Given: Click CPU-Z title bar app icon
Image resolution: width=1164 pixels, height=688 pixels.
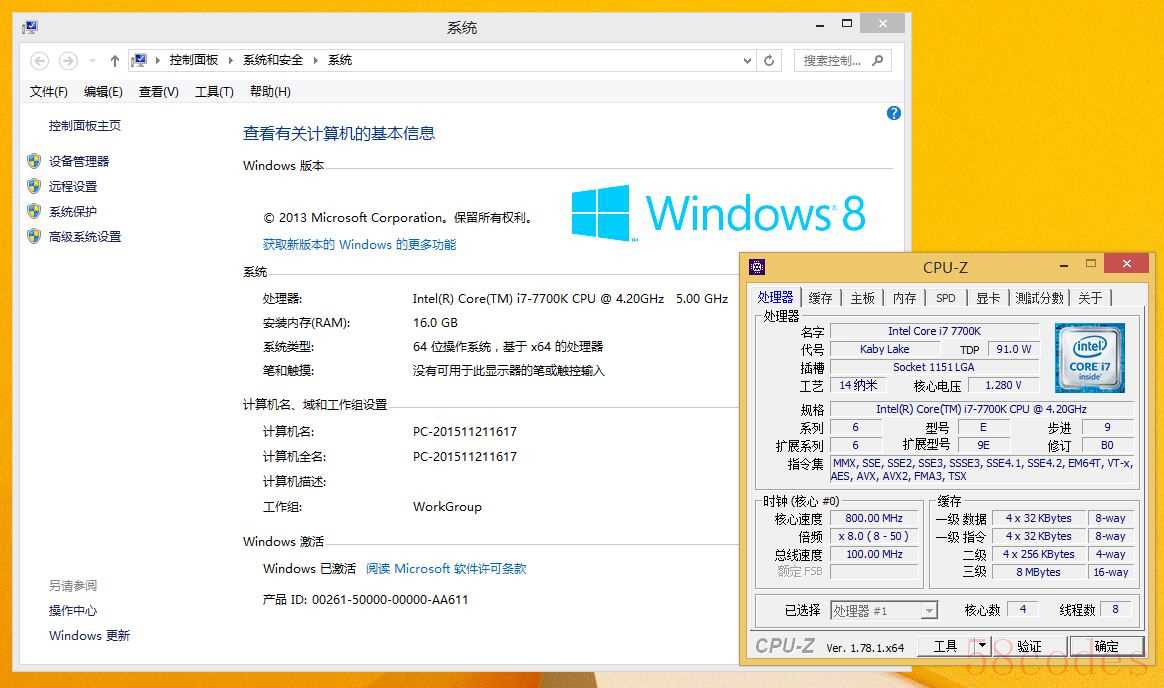Looking at the screenshot, I should pyautogui.click(x=757, y=267).
